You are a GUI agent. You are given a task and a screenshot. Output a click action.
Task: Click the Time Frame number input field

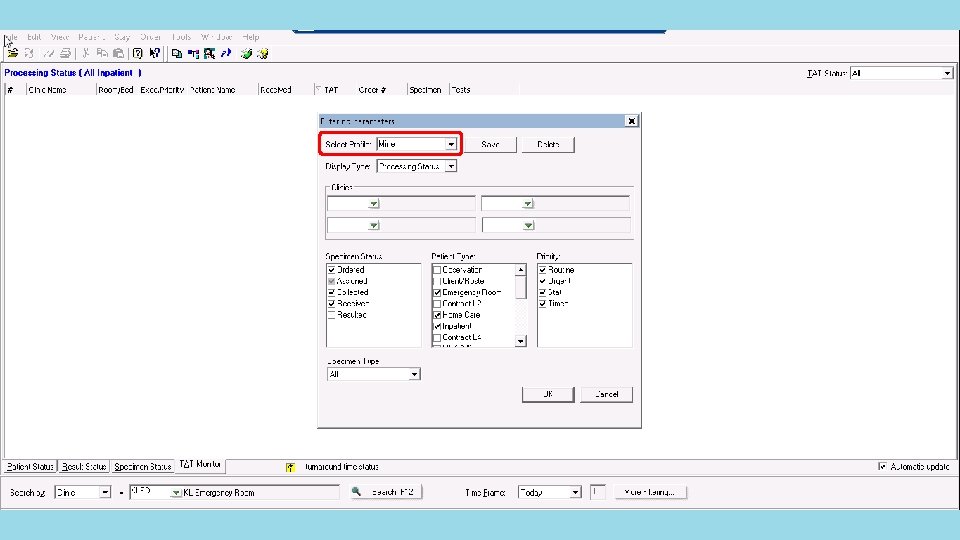[598, 492]
